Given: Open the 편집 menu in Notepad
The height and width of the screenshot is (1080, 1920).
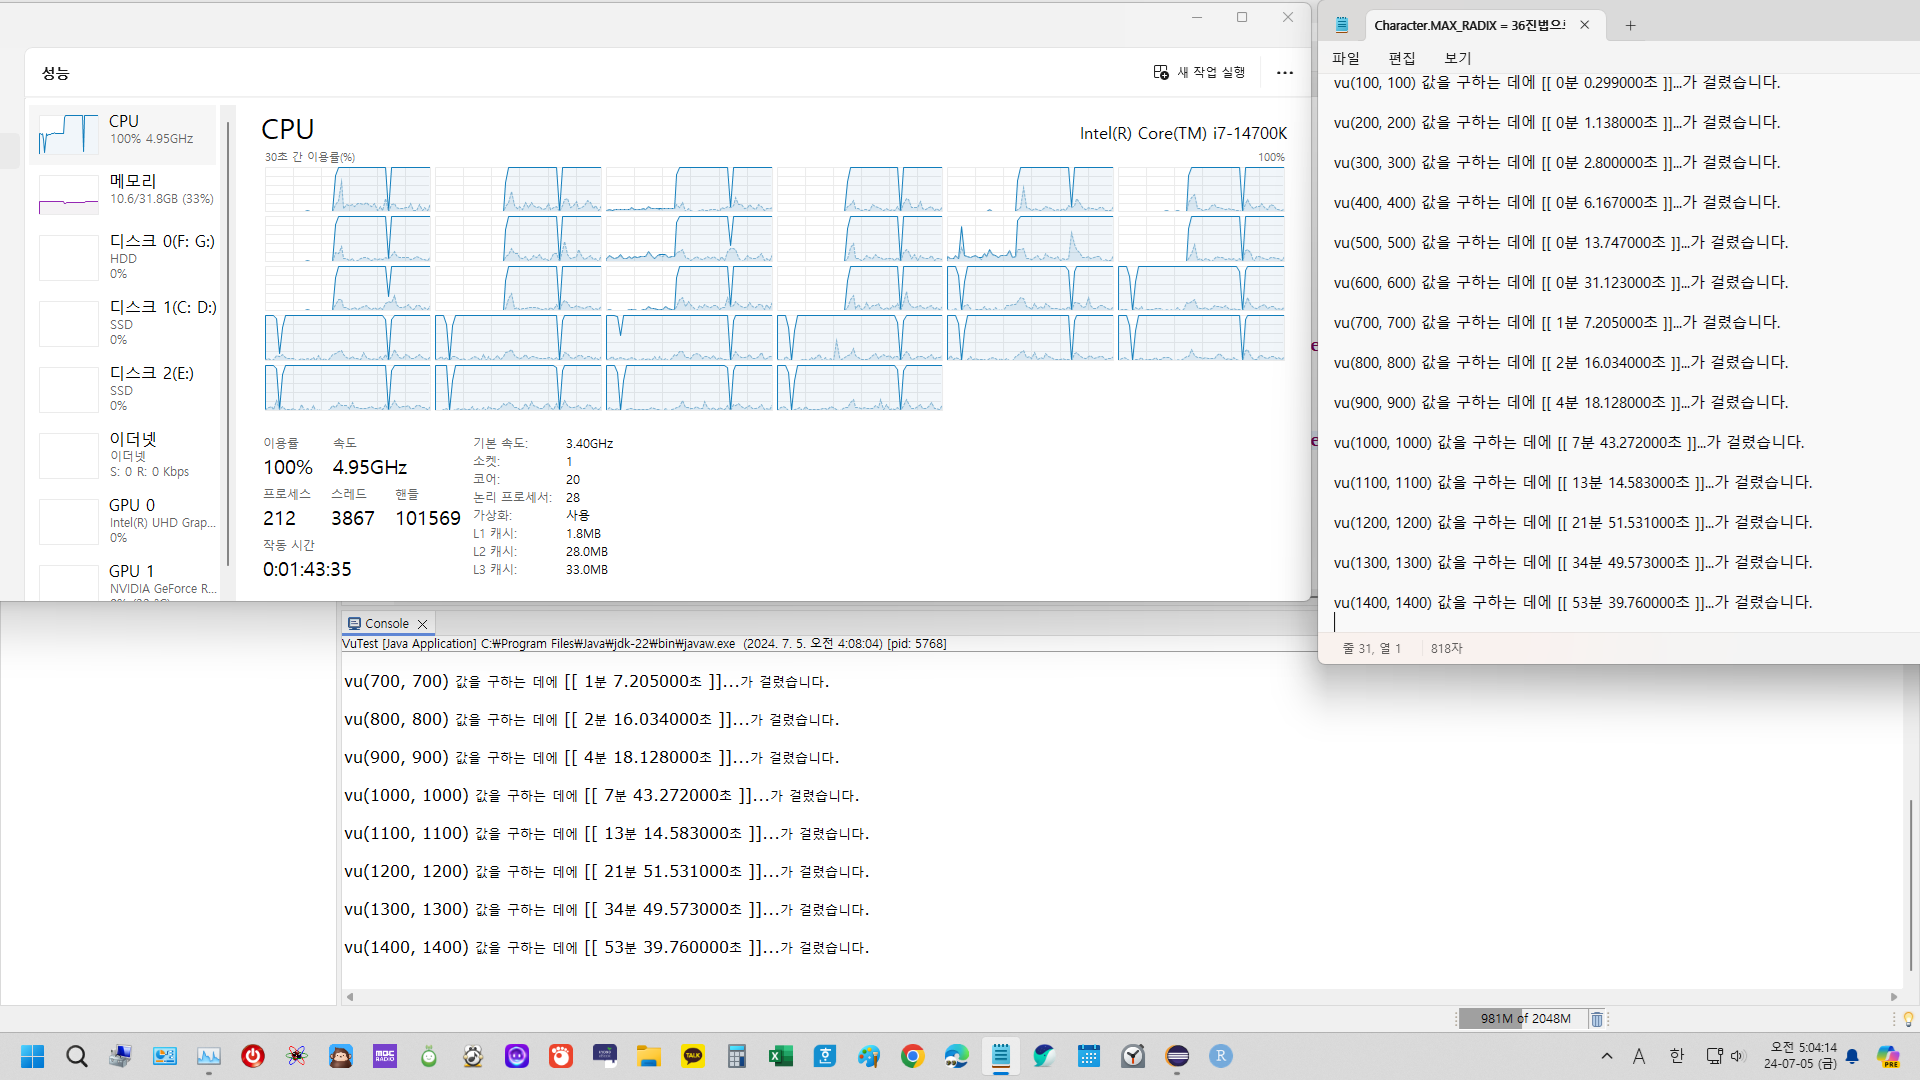Looking at the screenshot, I should pos(1402,58).
